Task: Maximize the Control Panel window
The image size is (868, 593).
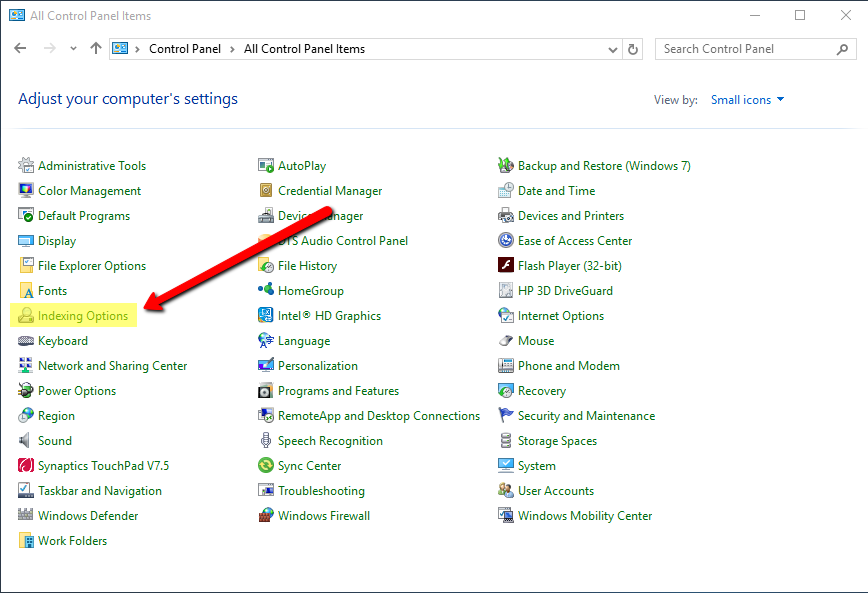Action: coord(800,16)
